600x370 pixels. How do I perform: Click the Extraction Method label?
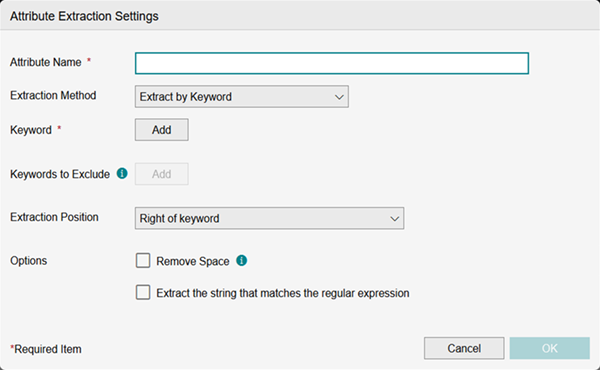pyautogui.click(x=53, y=95)
